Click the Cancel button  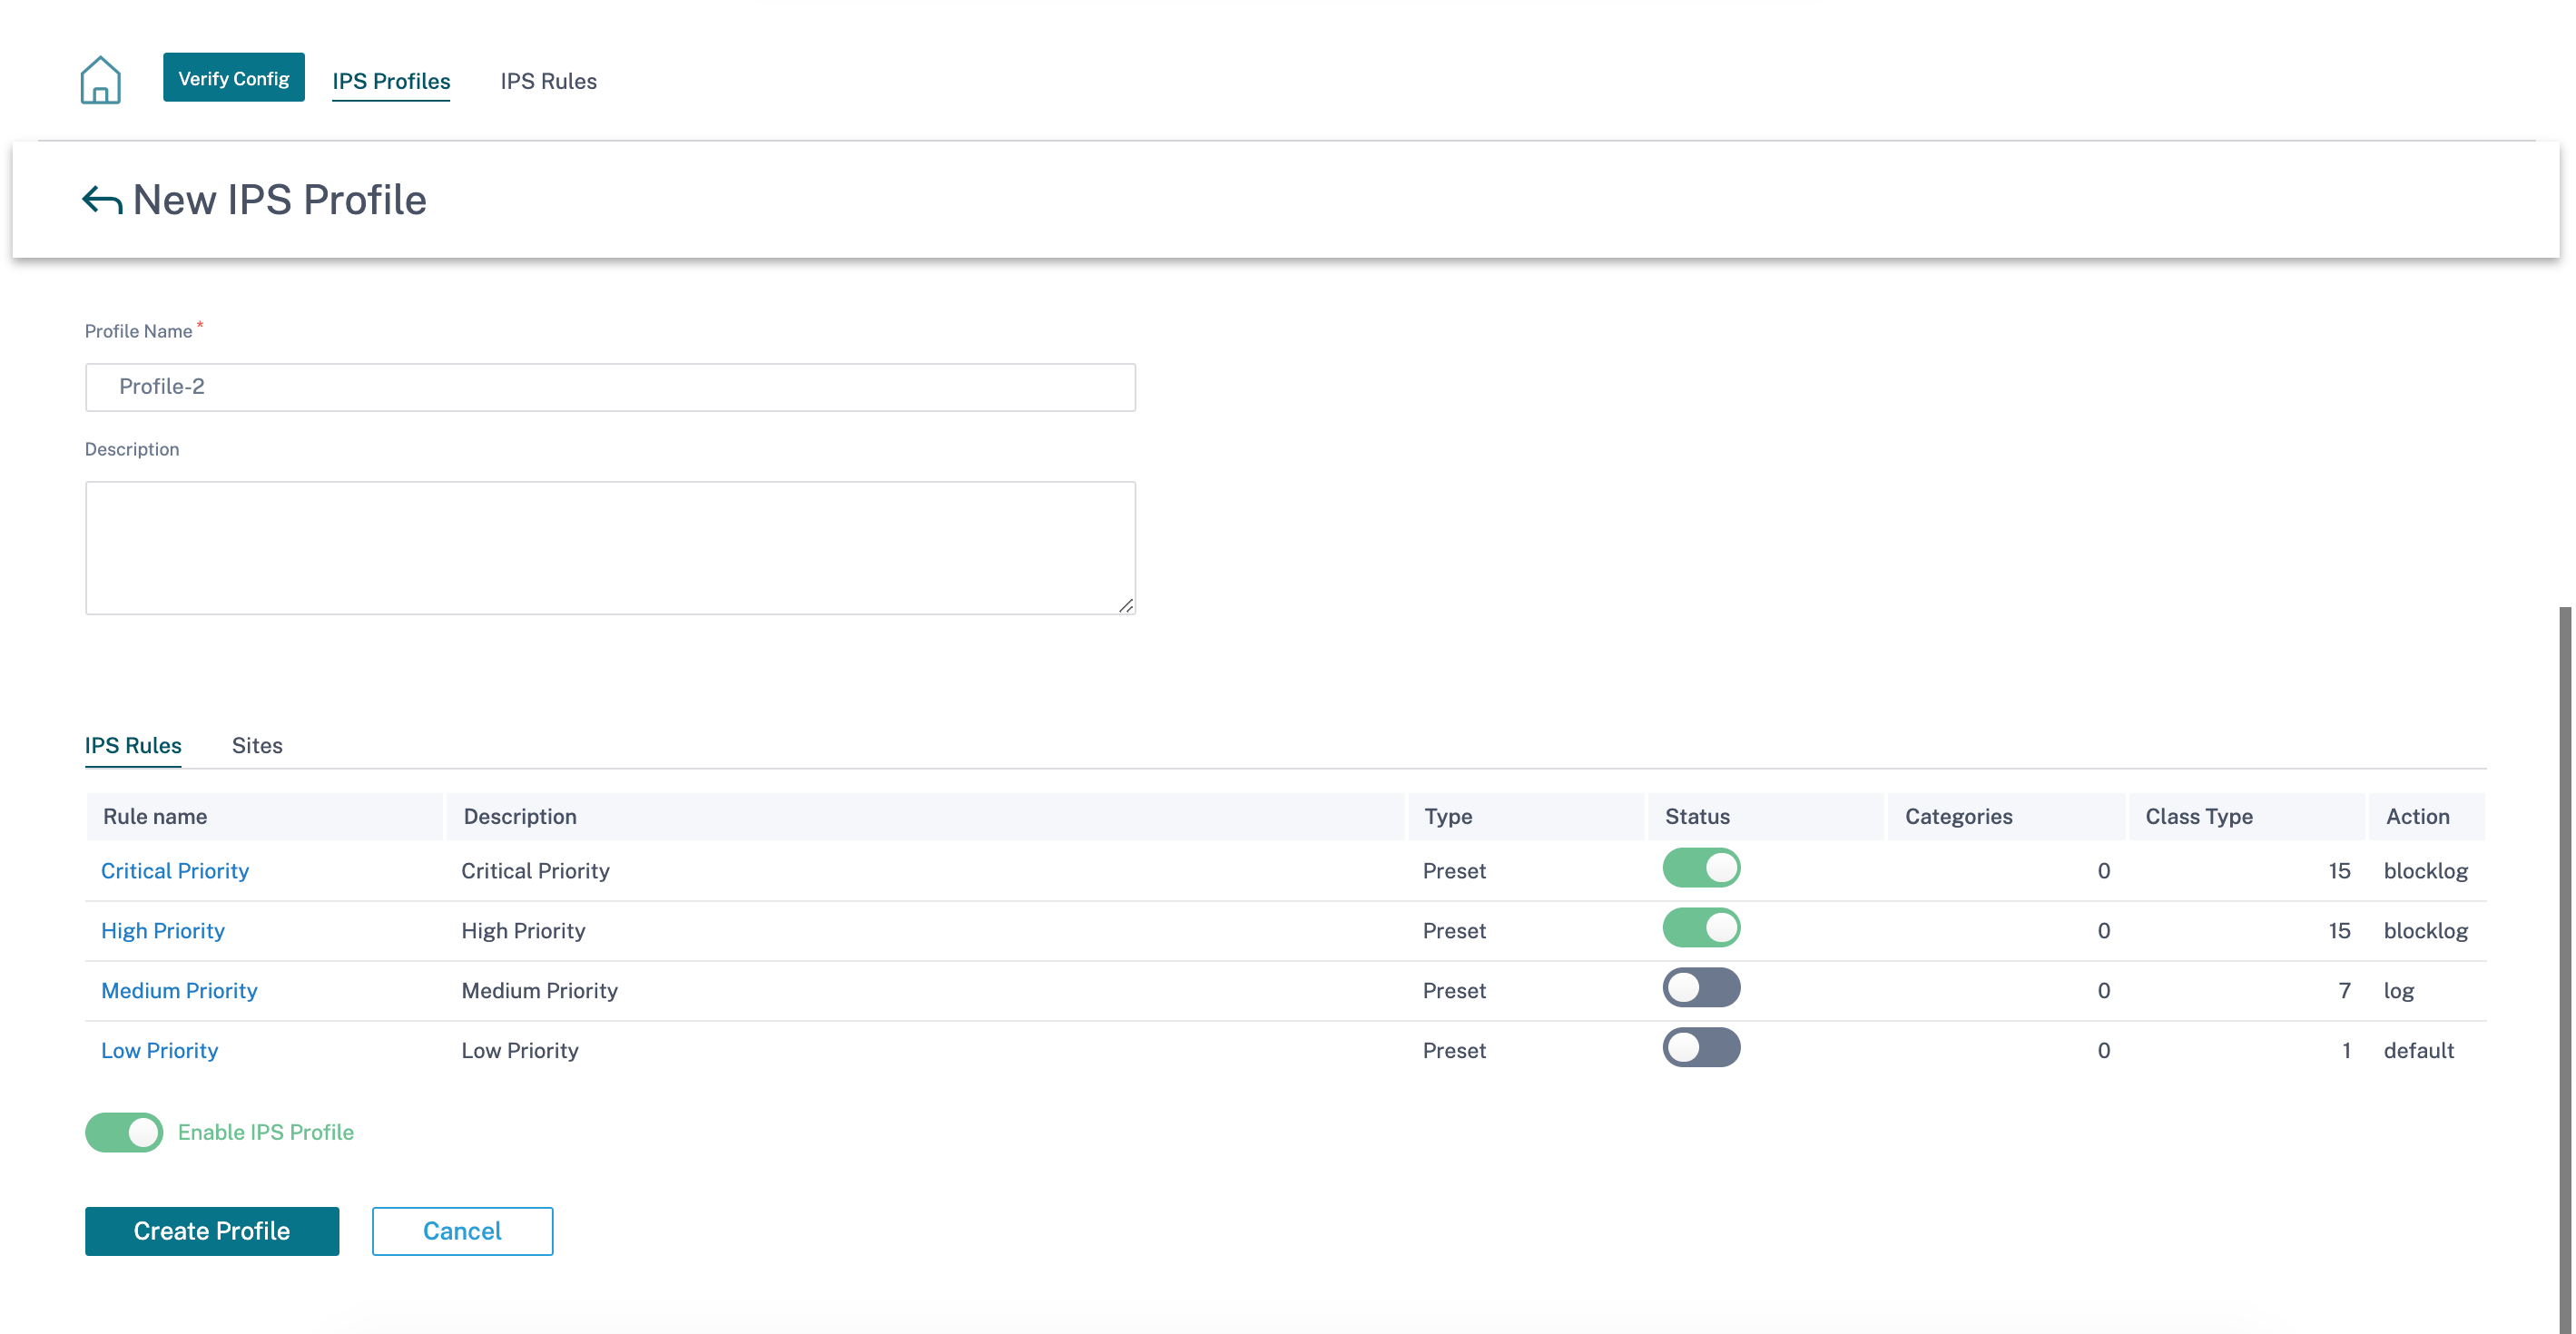(x=461, y=1231)
